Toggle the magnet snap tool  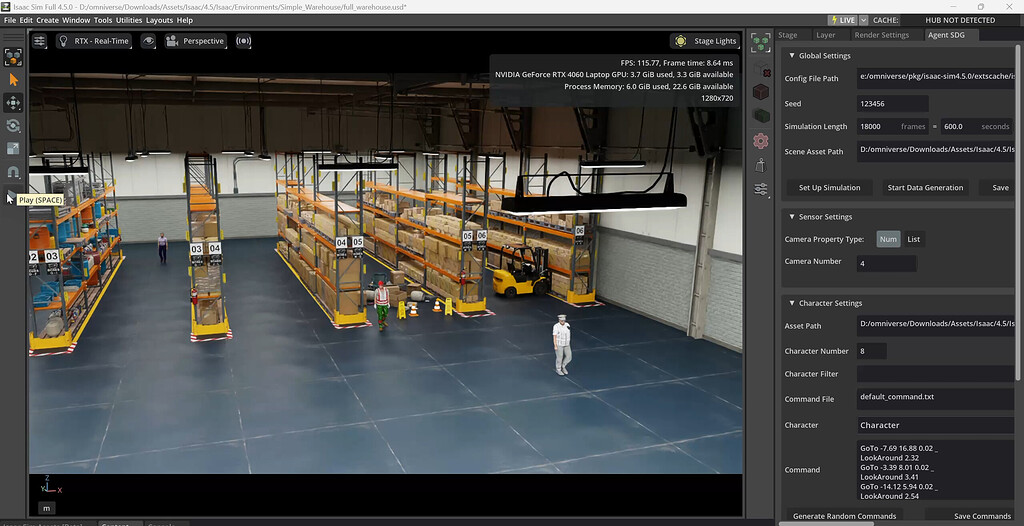pyautogui.click(x=14, y=172)
